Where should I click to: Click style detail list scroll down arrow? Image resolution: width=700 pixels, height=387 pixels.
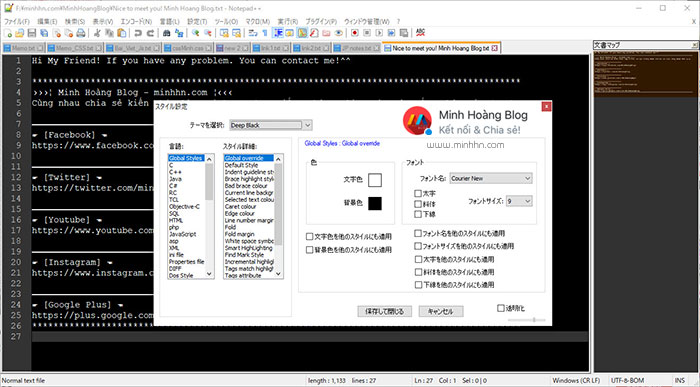[x=279, y=274]
